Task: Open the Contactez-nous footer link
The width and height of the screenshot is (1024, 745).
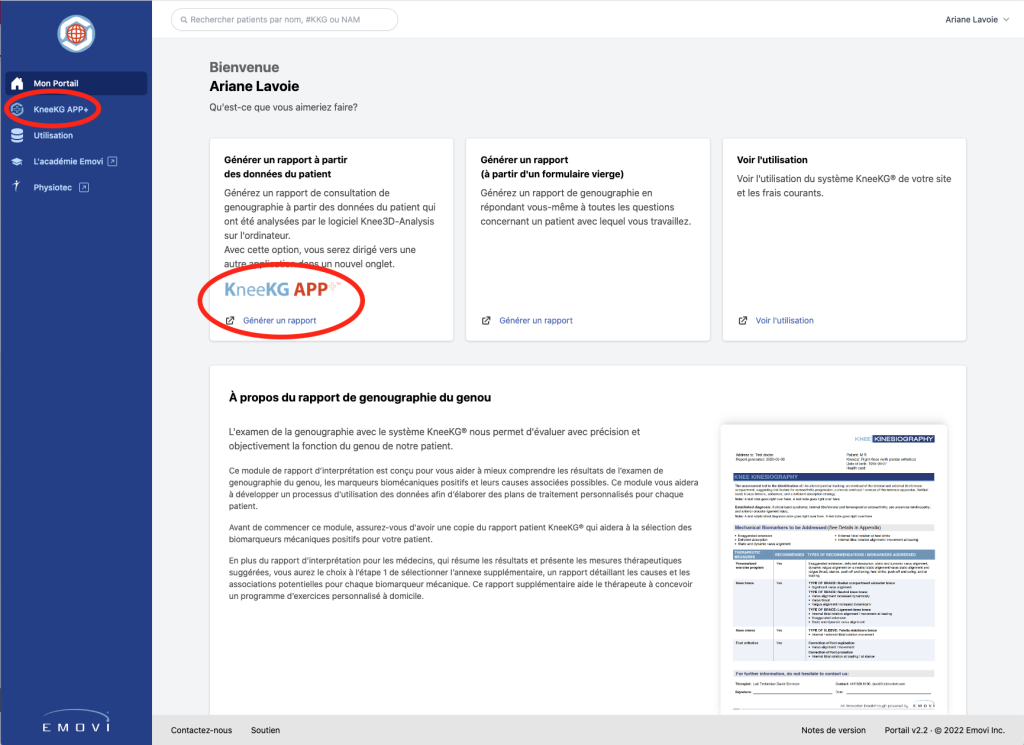Action: [202, 730]
